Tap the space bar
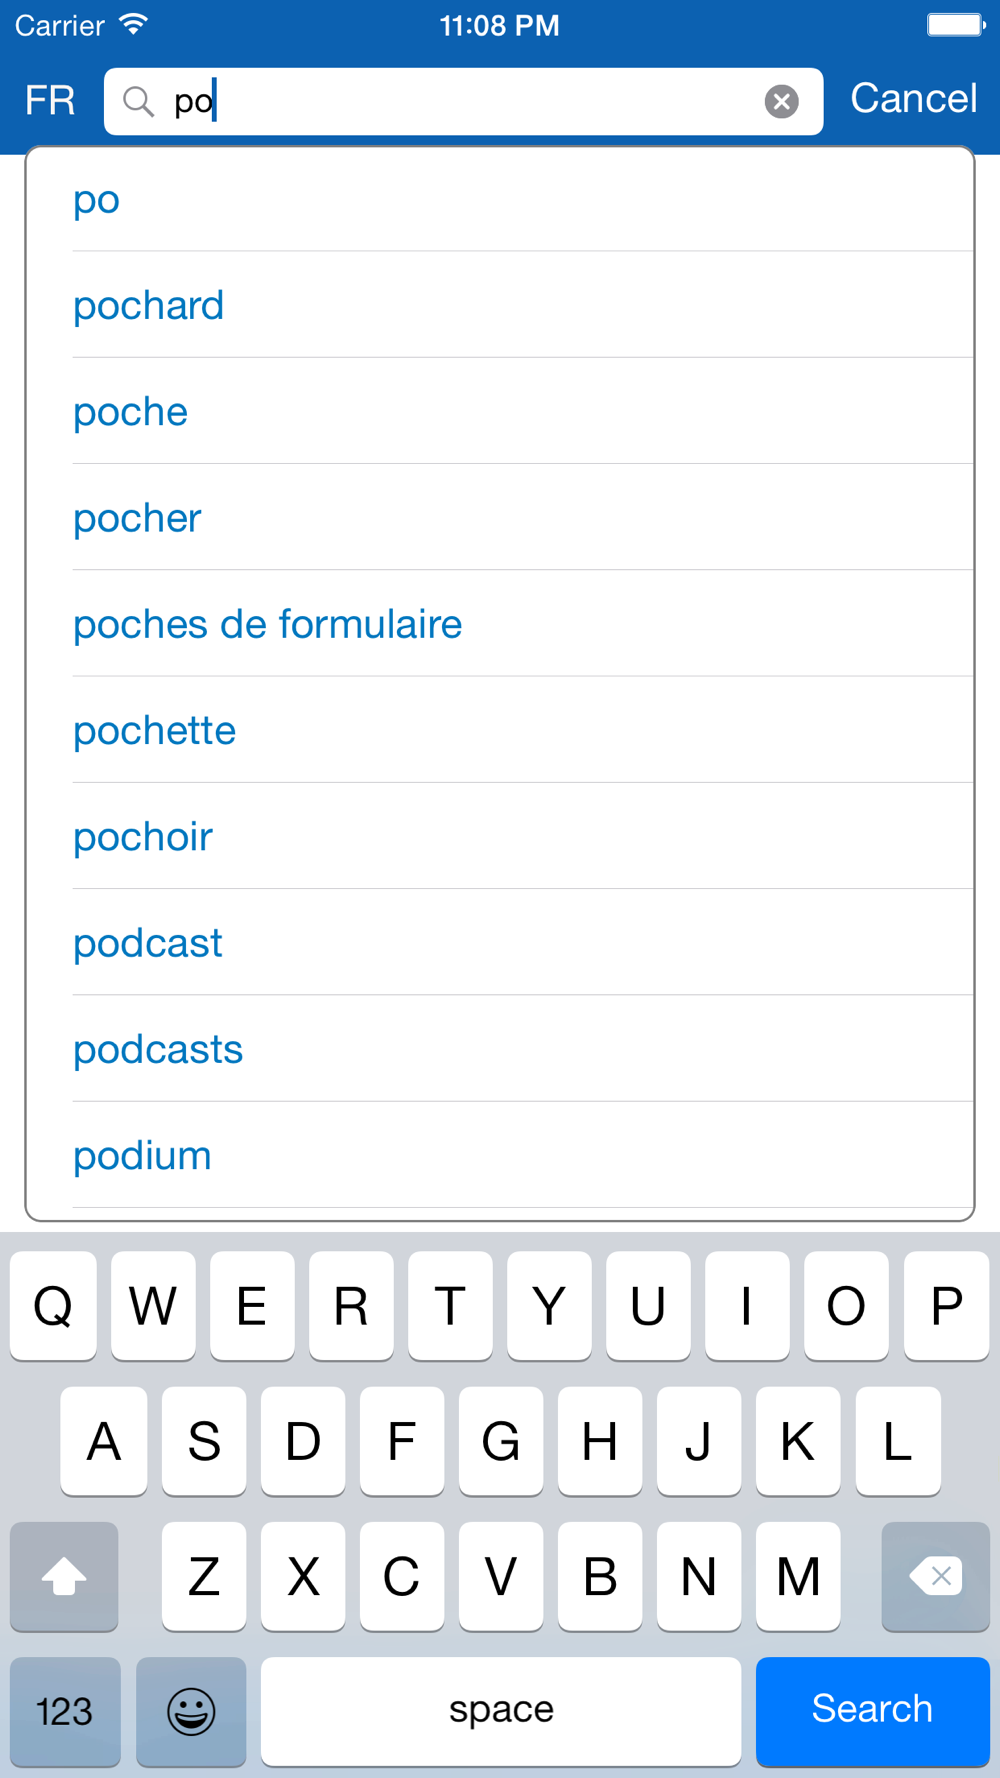The width and height of the screenshot is (1000, 1778). coord(501,1711)
